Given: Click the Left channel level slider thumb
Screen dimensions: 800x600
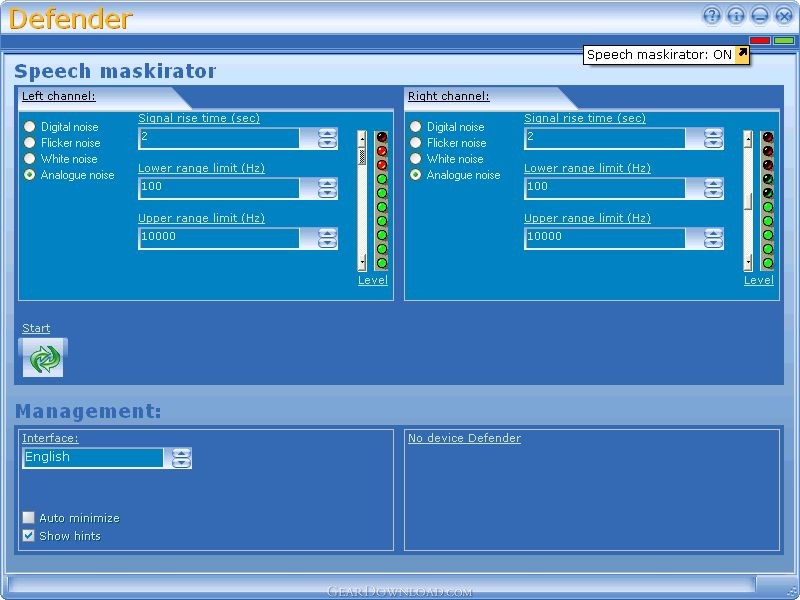Looking at the screenshot, I should tap(362, 156).
